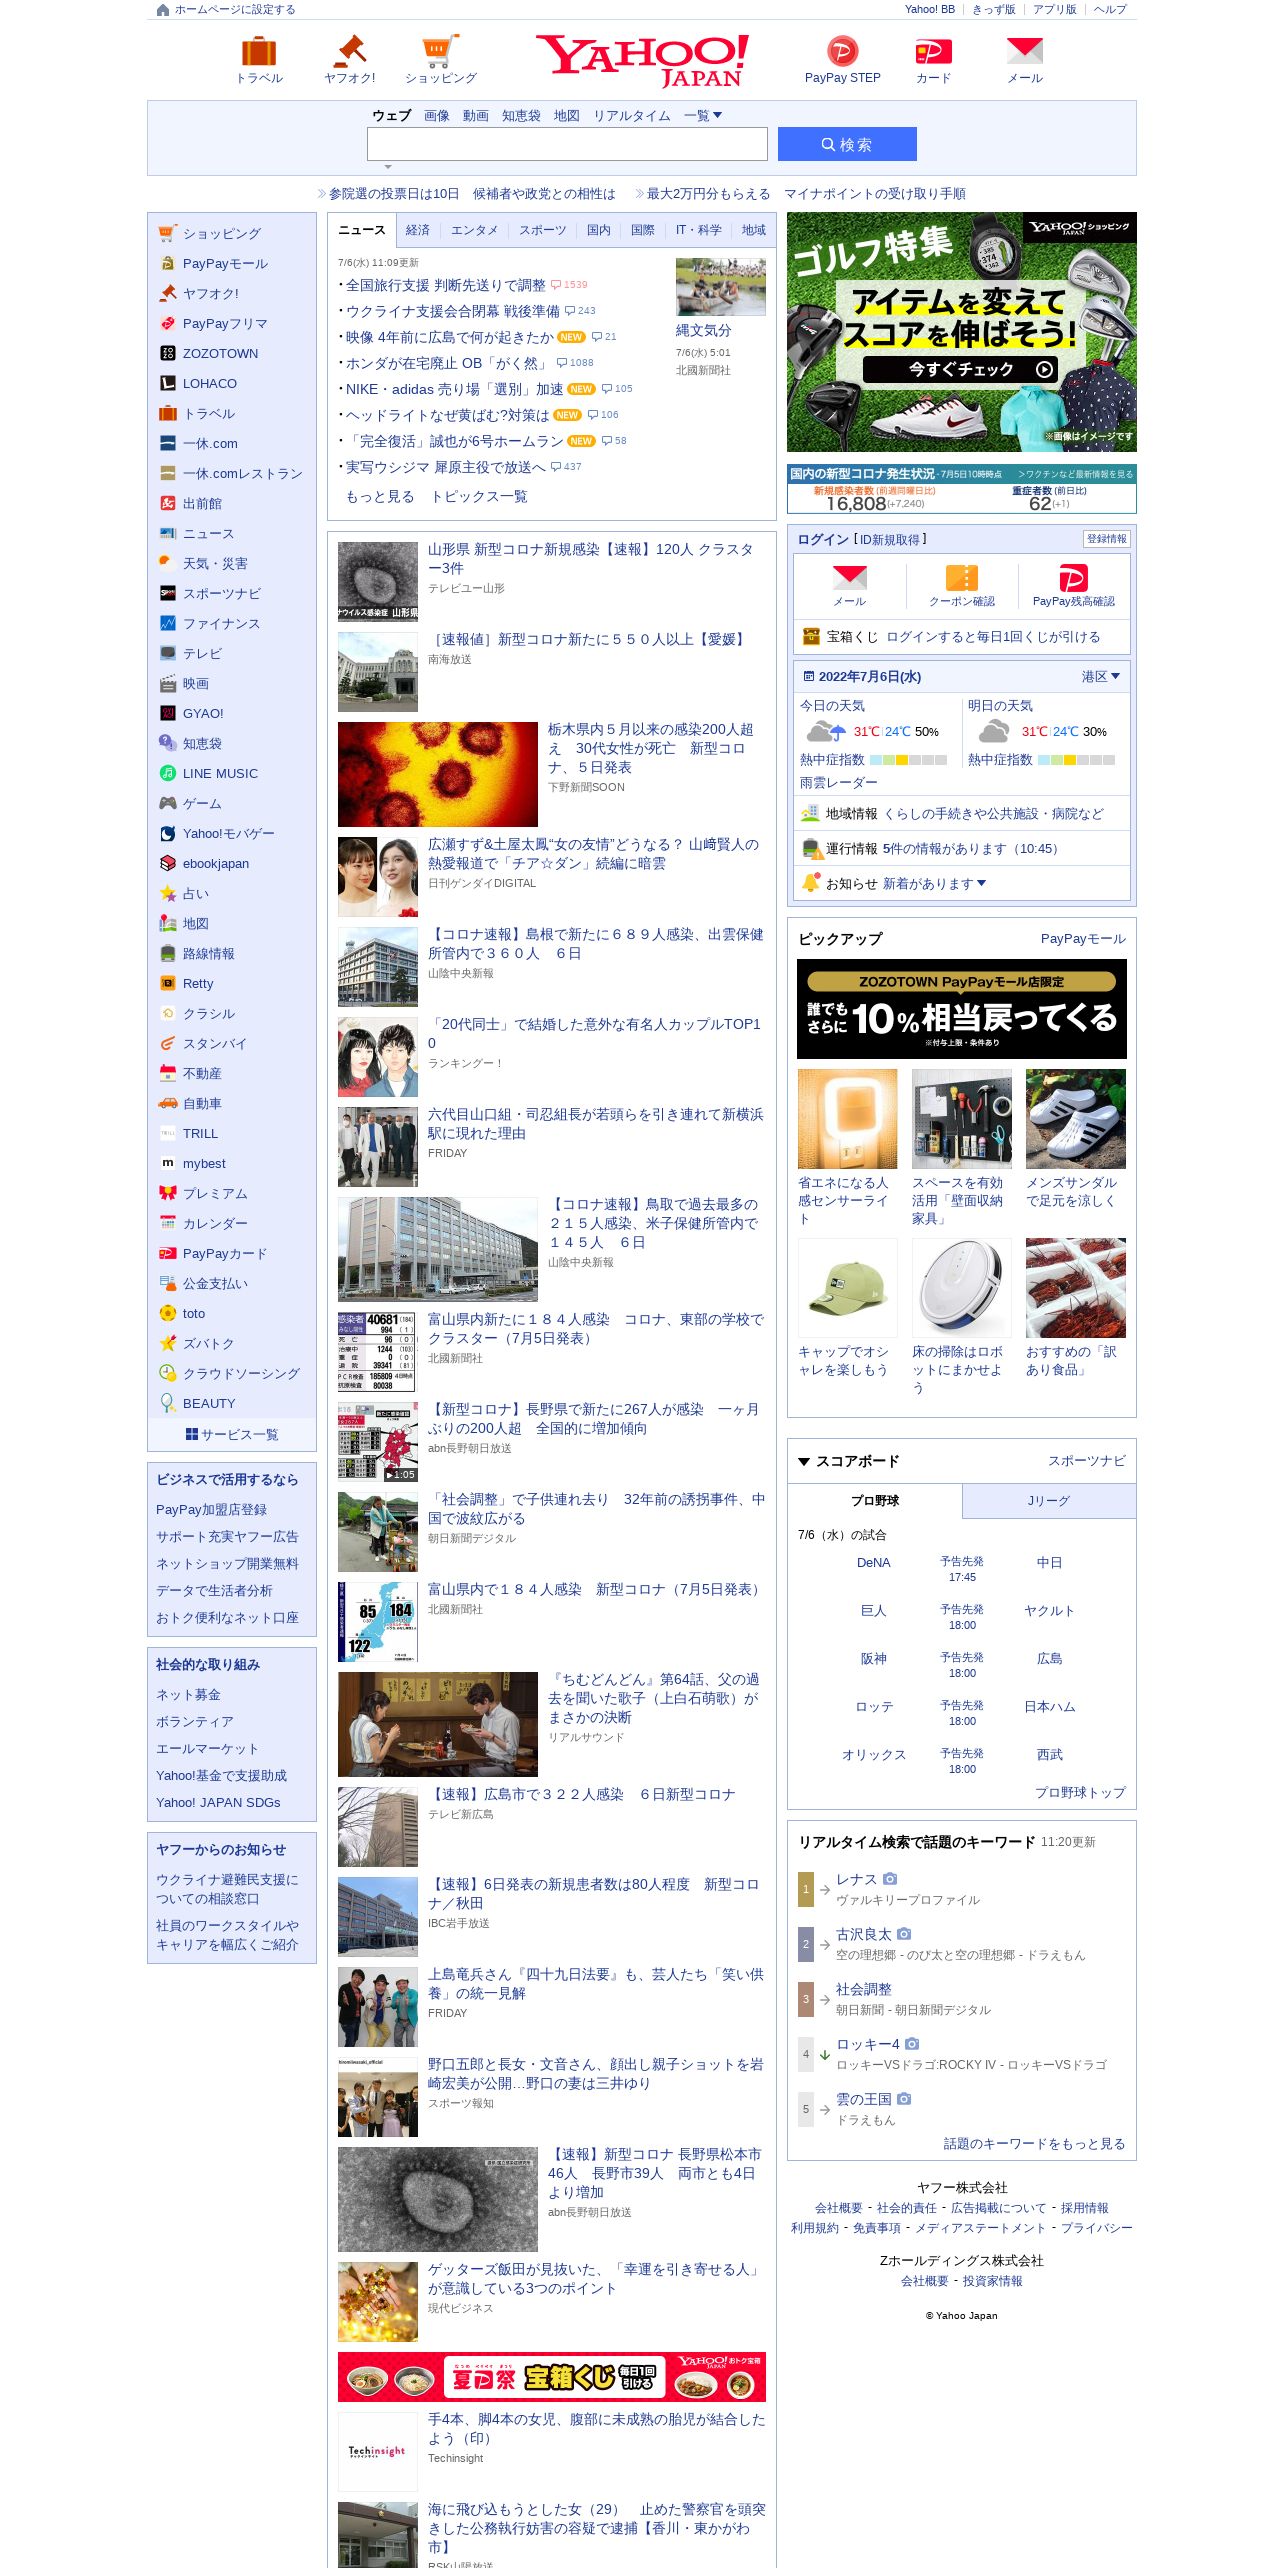This screenshot has height=2568, width=1284.
Task: Open 全国旅行支援 判断先送りで調整 headline
Action: tap(446, 285)
